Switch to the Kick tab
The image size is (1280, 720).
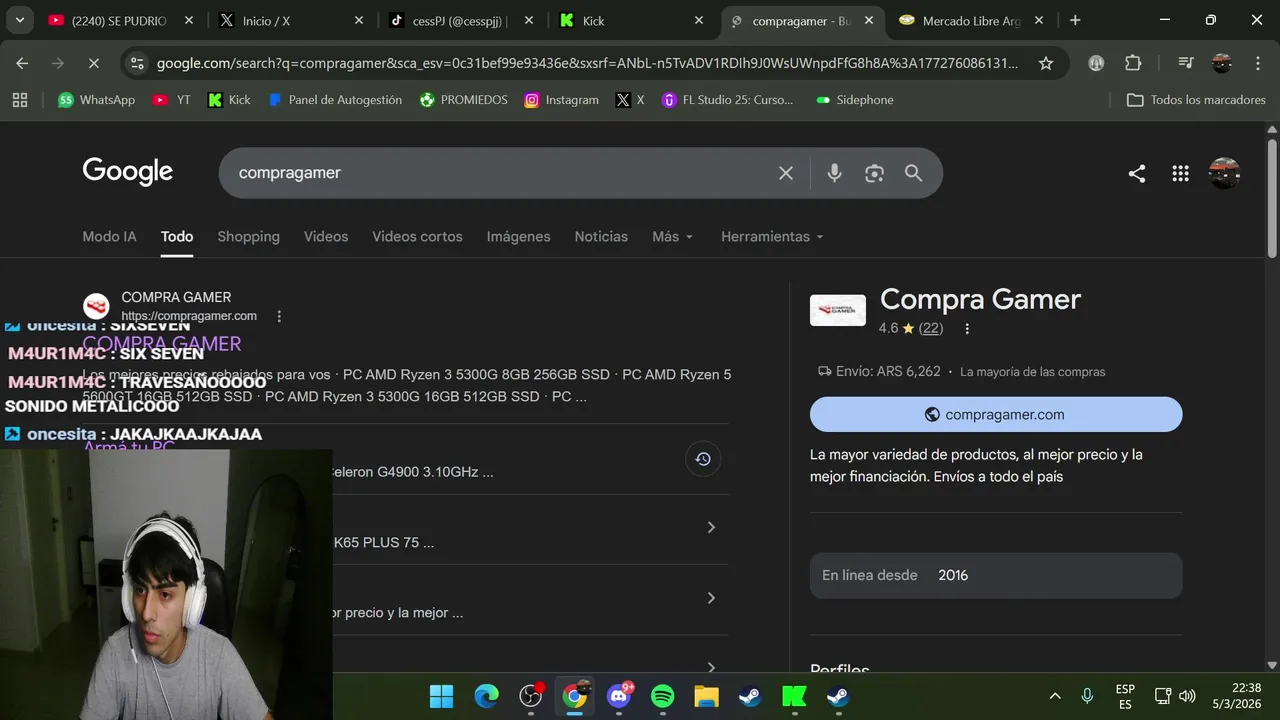click(631, 20)
